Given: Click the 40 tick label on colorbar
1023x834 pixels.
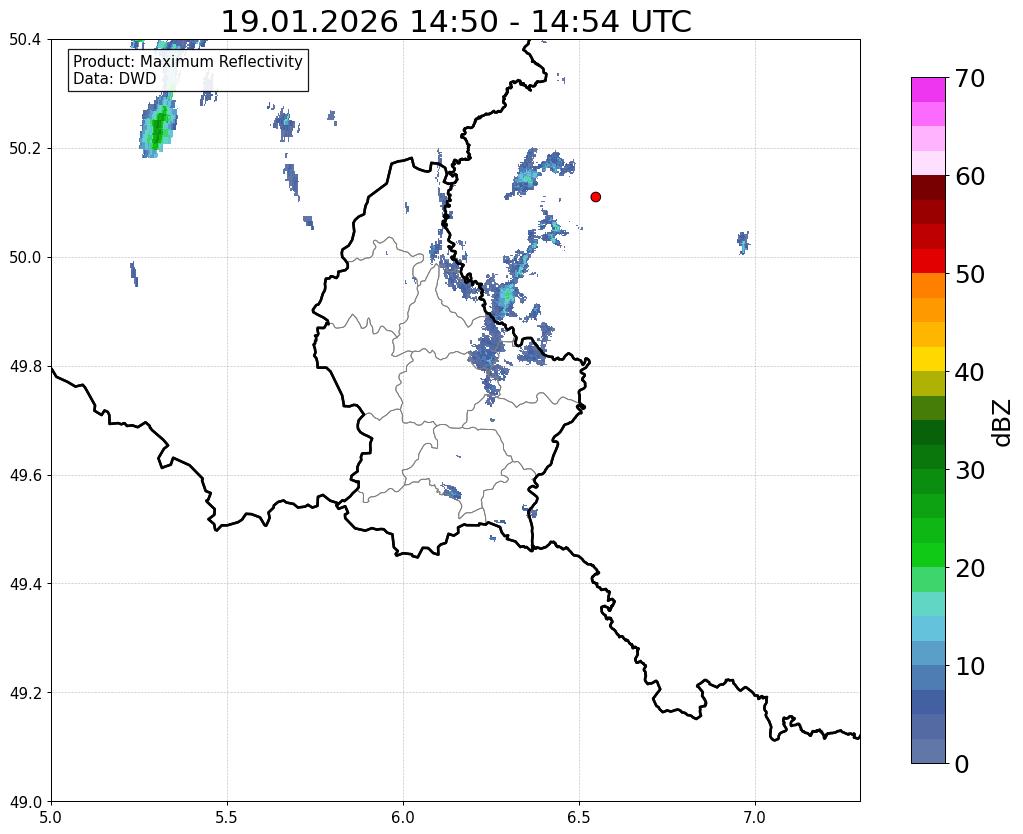Looking at the screenshot, I should [x=970, y=372].
